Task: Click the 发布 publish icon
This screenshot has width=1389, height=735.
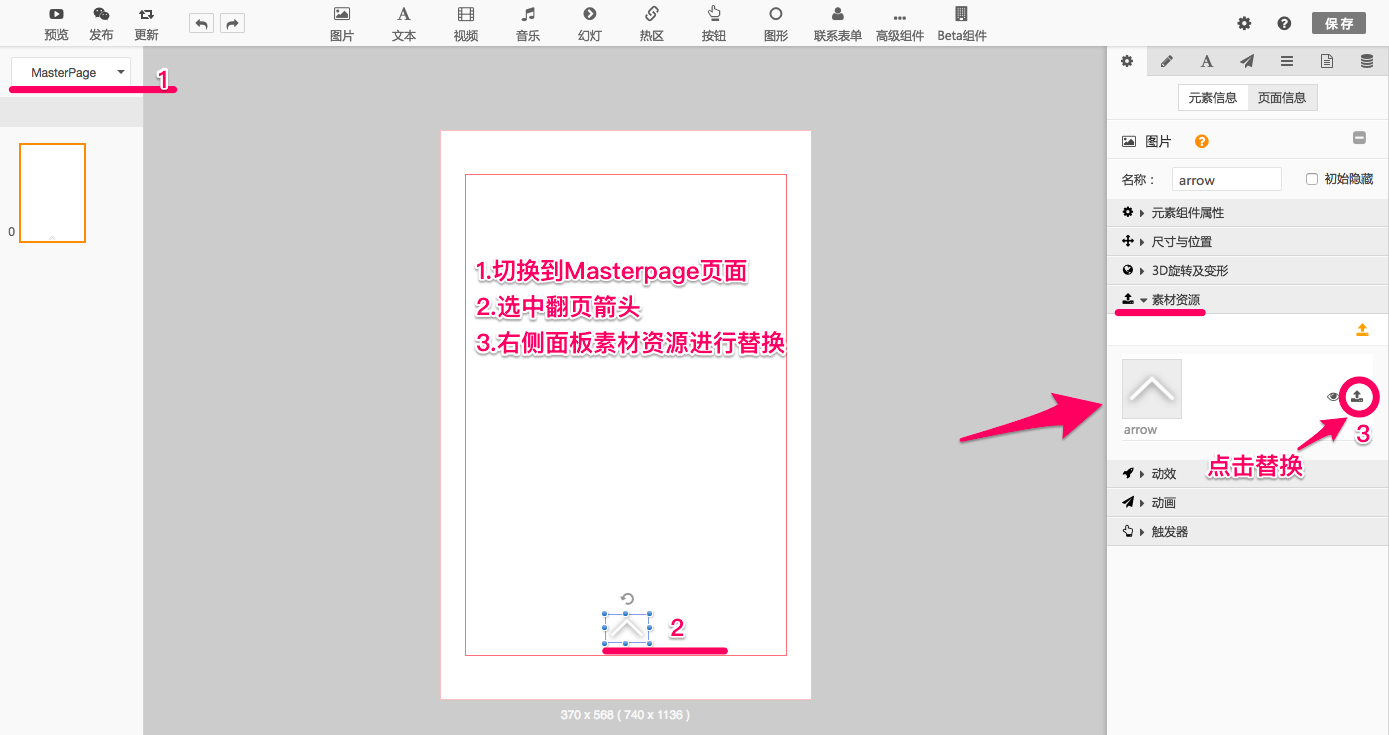Action: coord(101,15)
